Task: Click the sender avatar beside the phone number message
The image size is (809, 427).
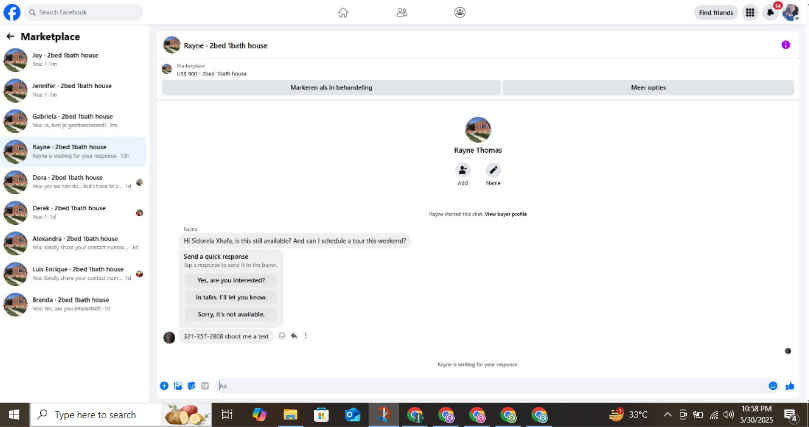Action: tap(169, 337)
